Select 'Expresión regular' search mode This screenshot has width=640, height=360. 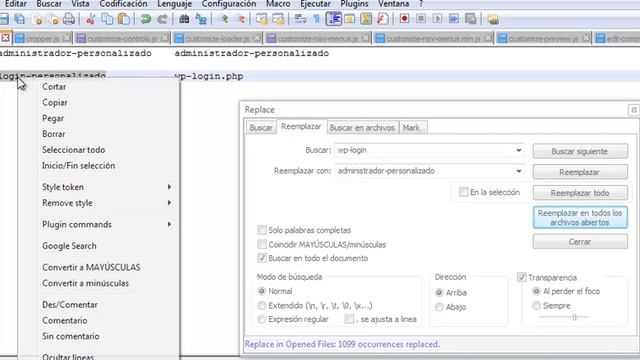coord(262,319)
